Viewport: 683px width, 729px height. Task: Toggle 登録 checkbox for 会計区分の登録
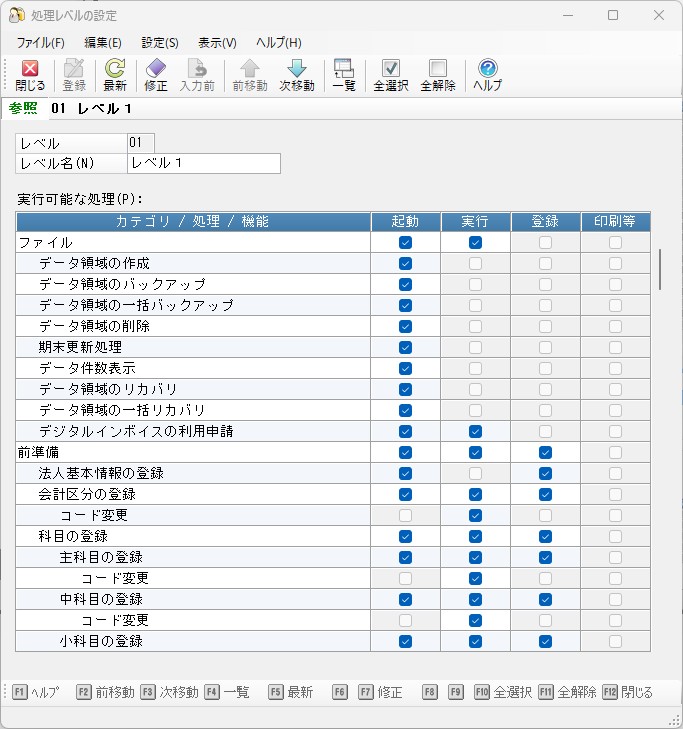click(x=545, y=494)
